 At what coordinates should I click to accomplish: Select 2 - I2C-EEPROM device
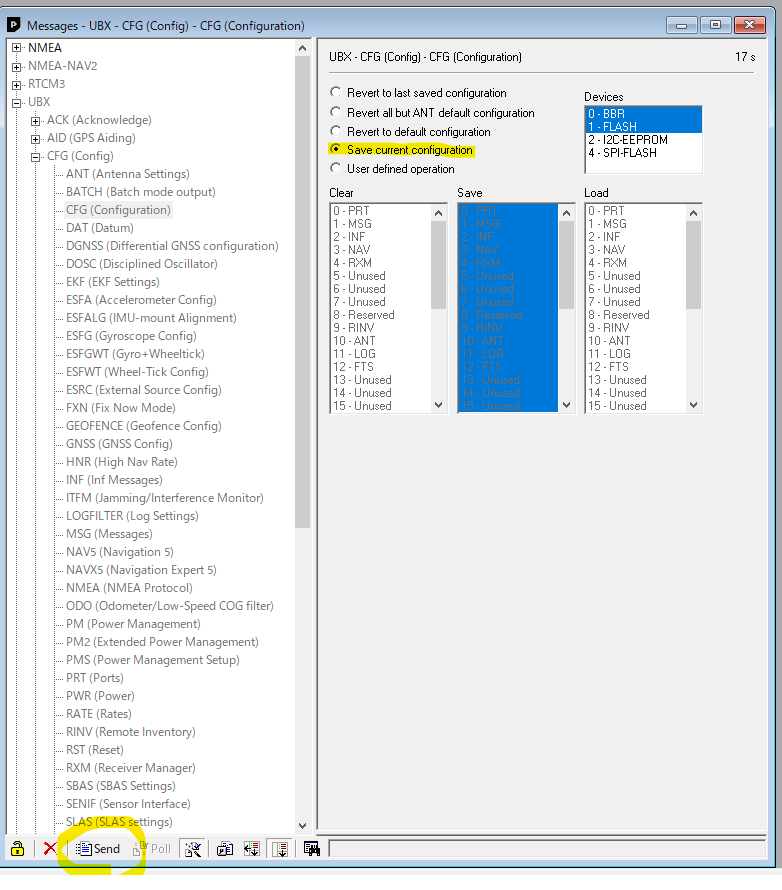(x=643, y=140)
